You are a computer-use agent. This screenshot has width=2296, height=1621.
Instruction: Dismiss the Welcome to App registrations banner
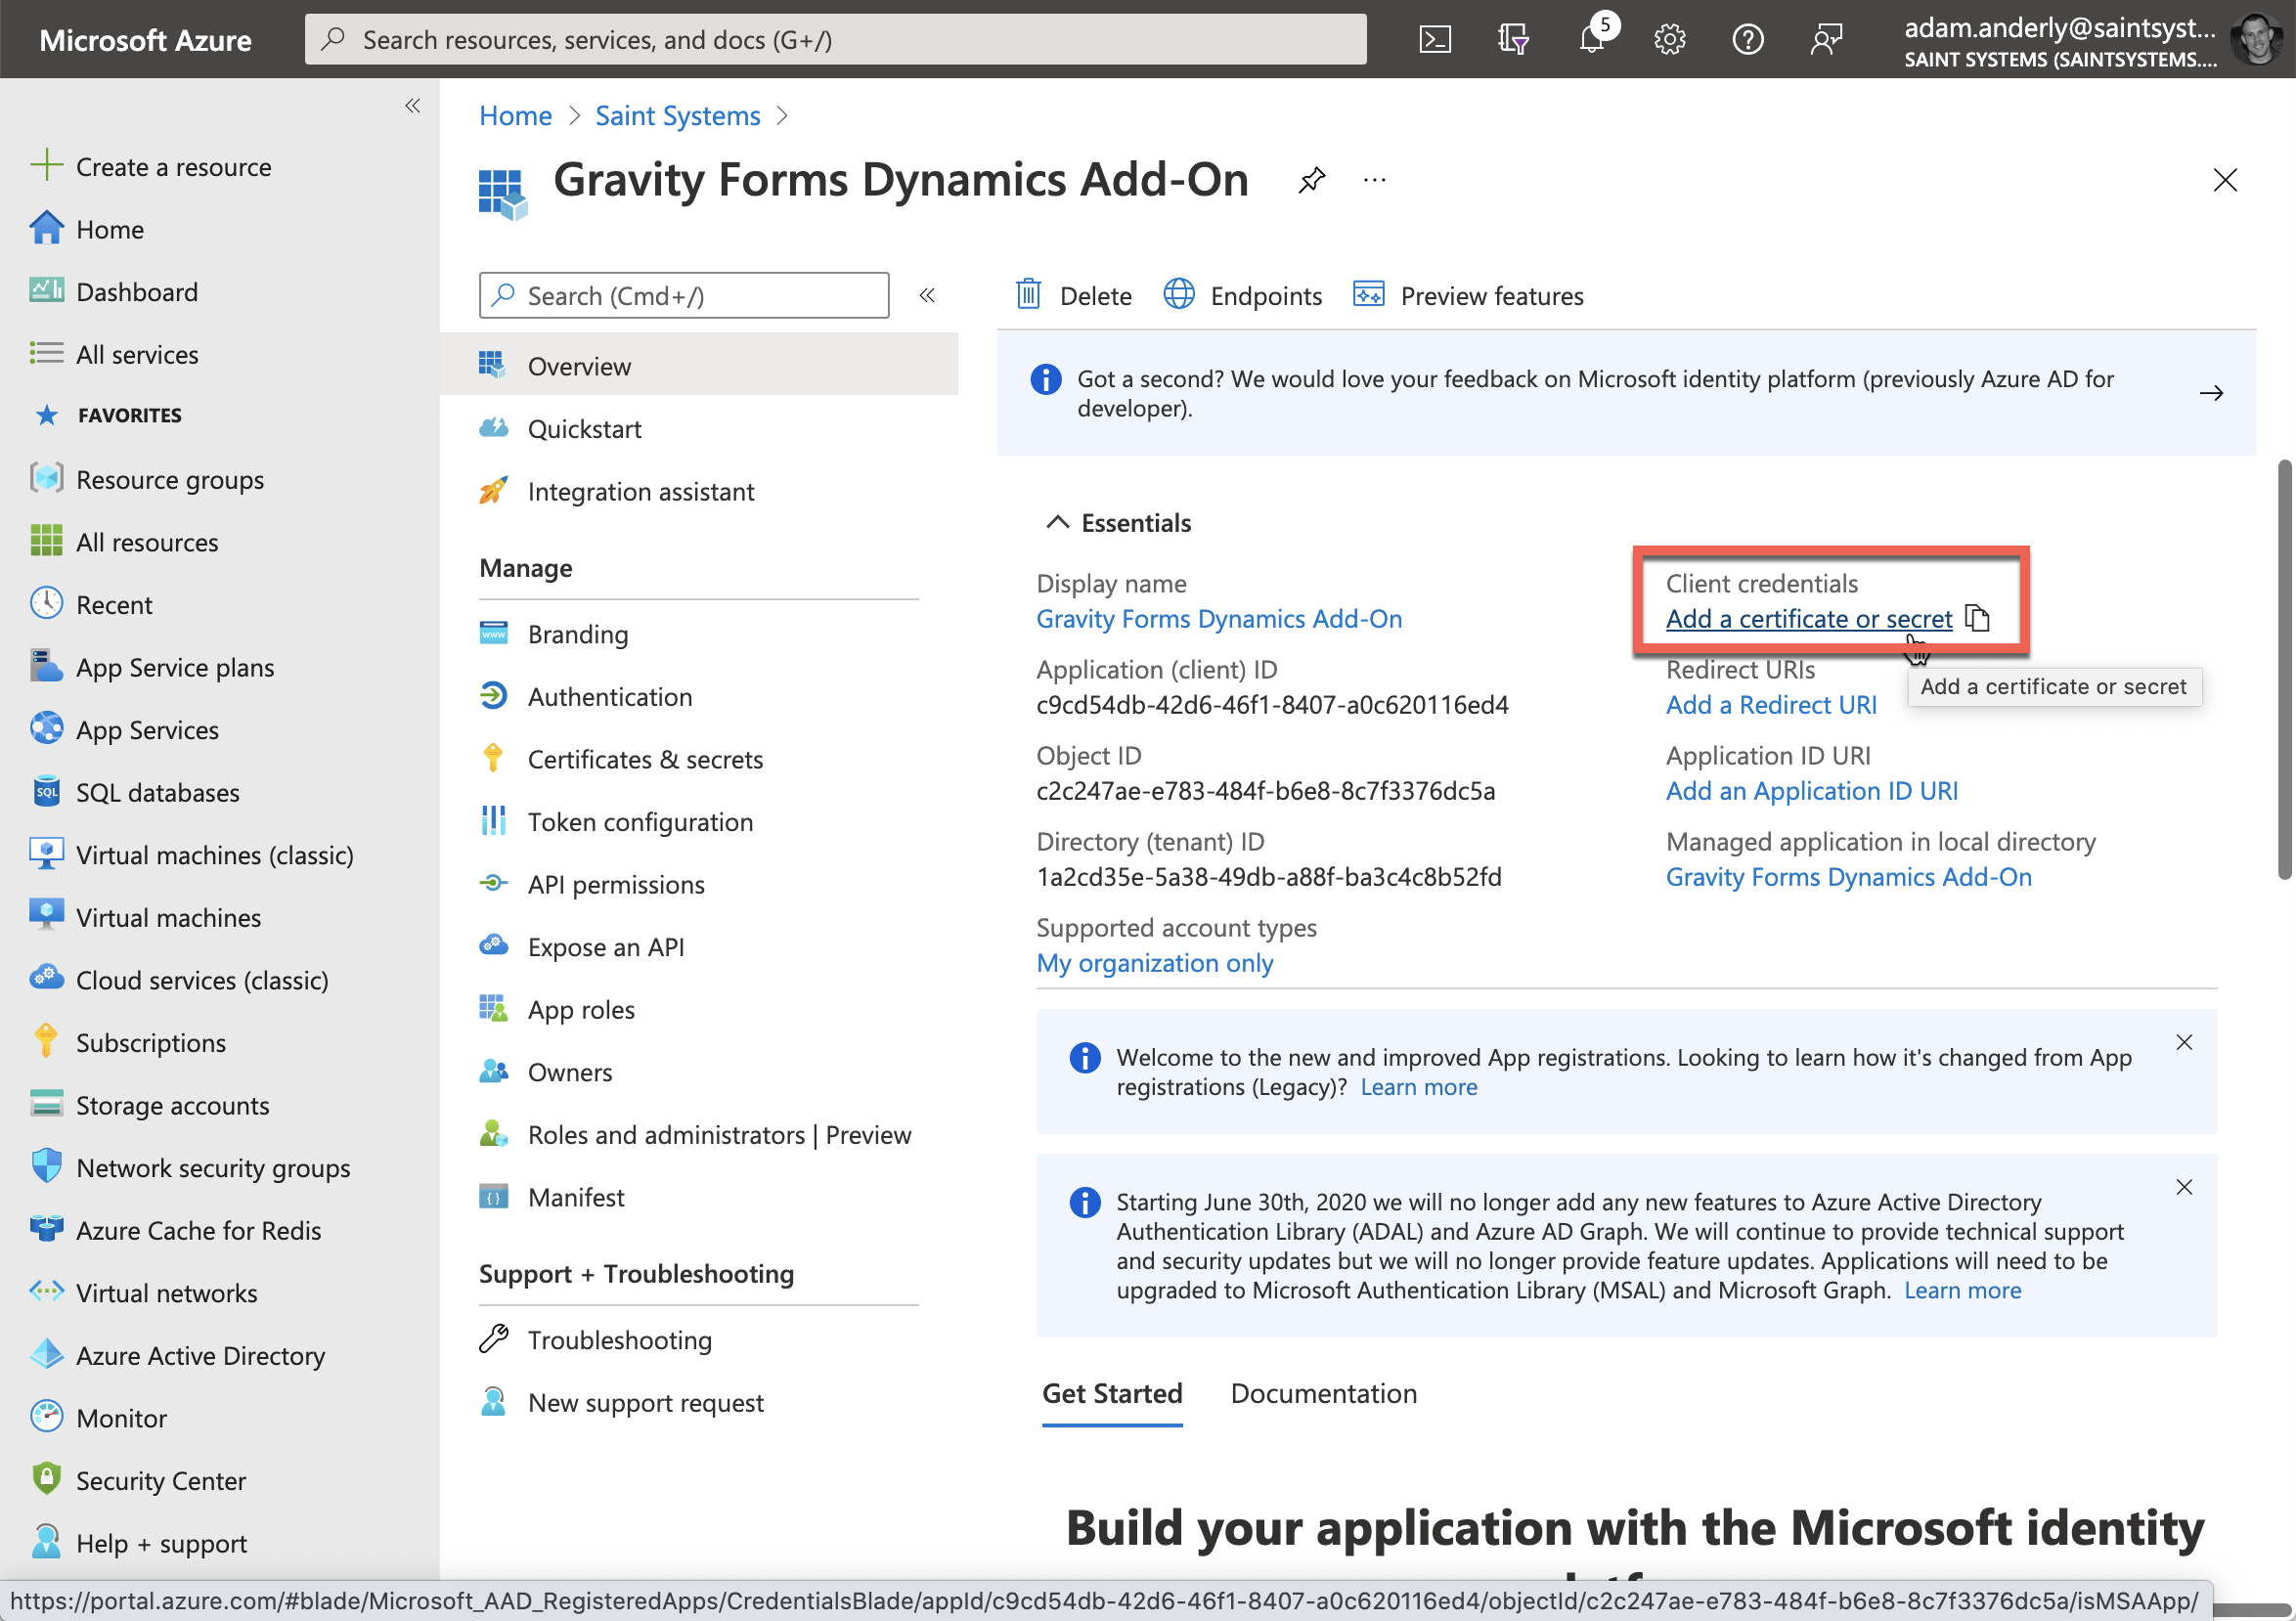point(2185,1043)
